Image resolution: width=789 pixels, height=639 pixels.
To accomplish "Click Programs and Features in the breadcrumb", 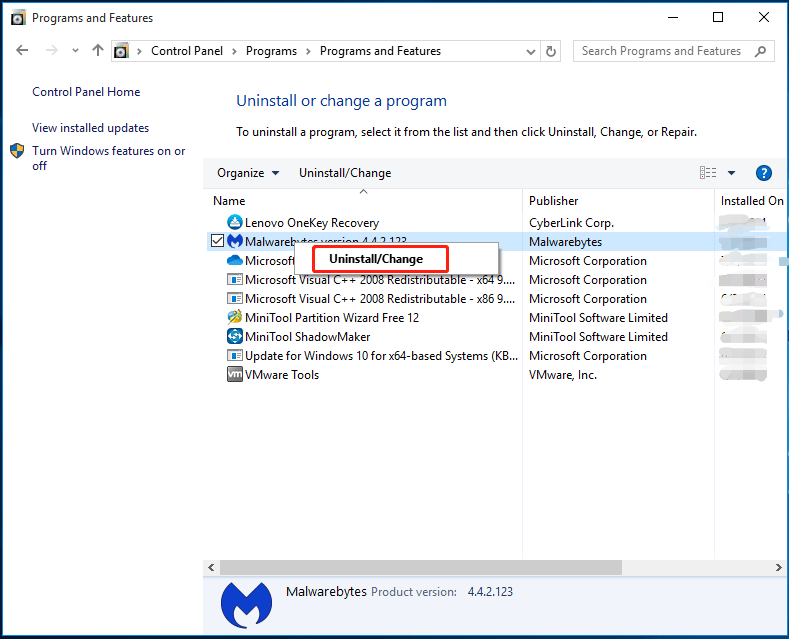I will (x=380, y=51).
